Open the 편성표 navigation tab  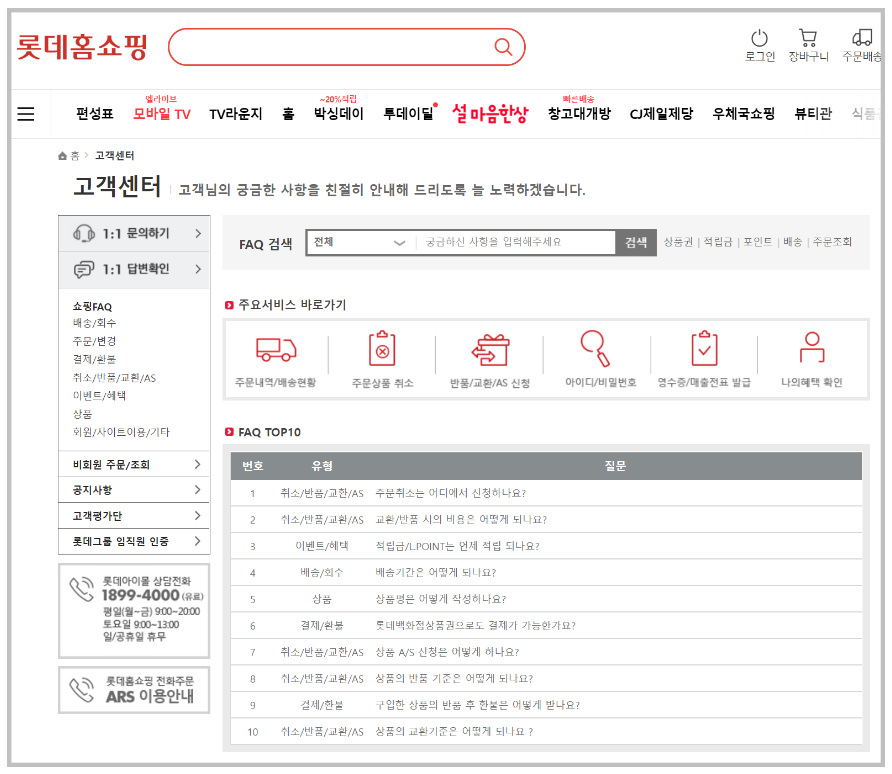[95, 114]
